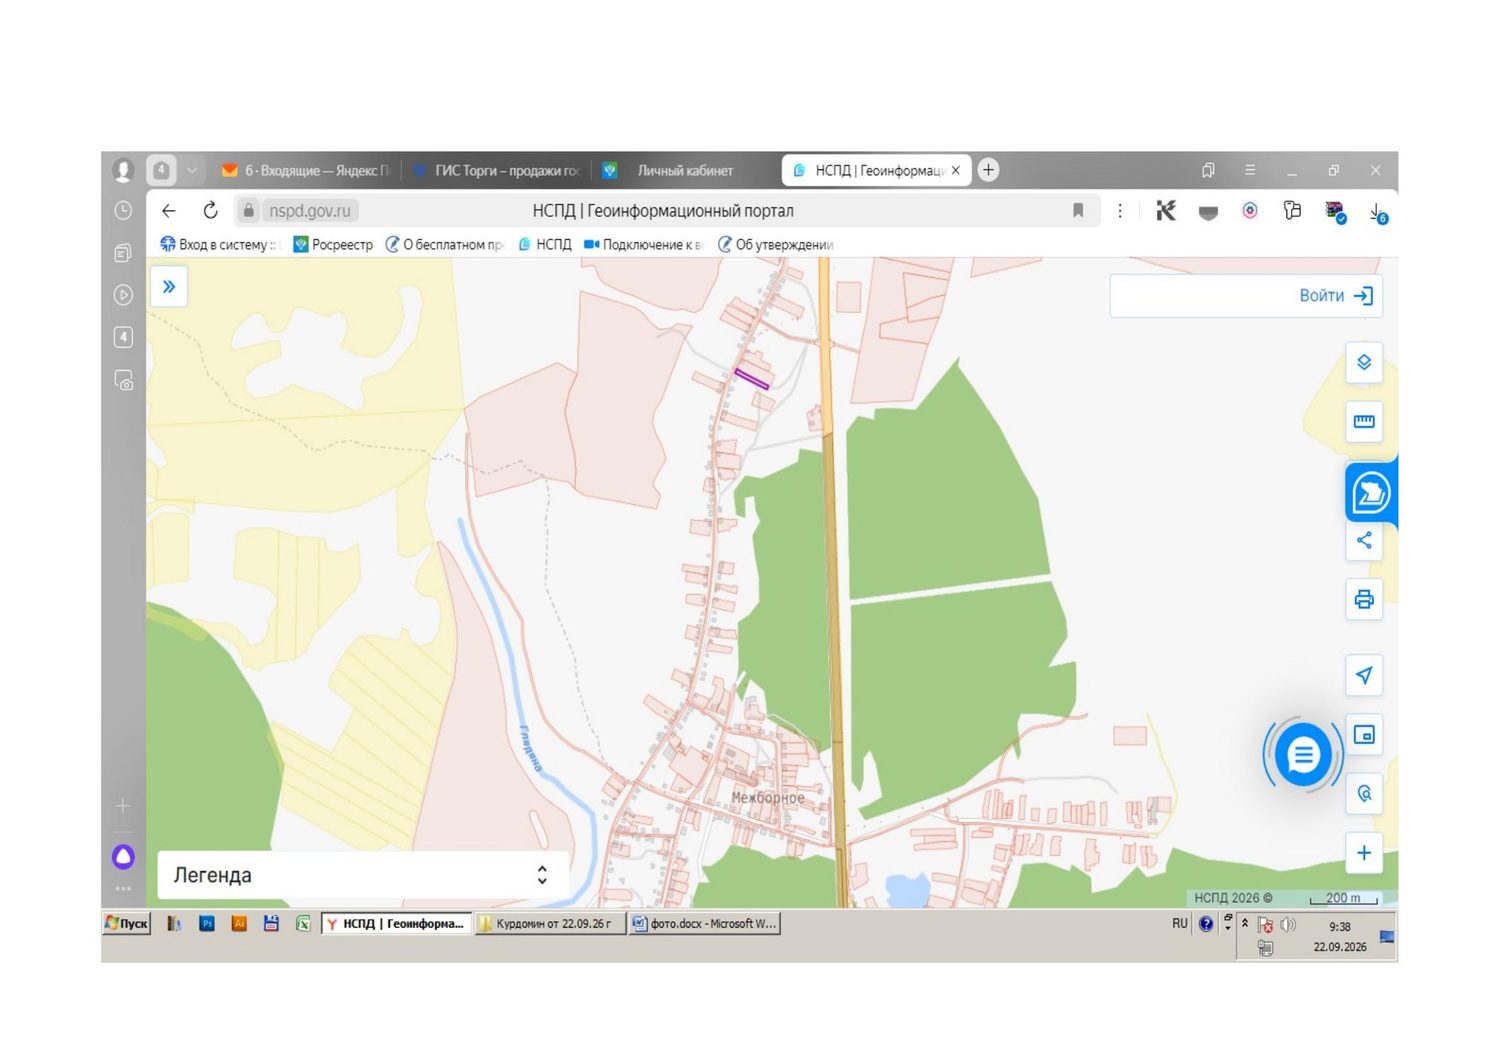
Task: Open tab group dropdown arrow
Action: (x=192, y=171)
